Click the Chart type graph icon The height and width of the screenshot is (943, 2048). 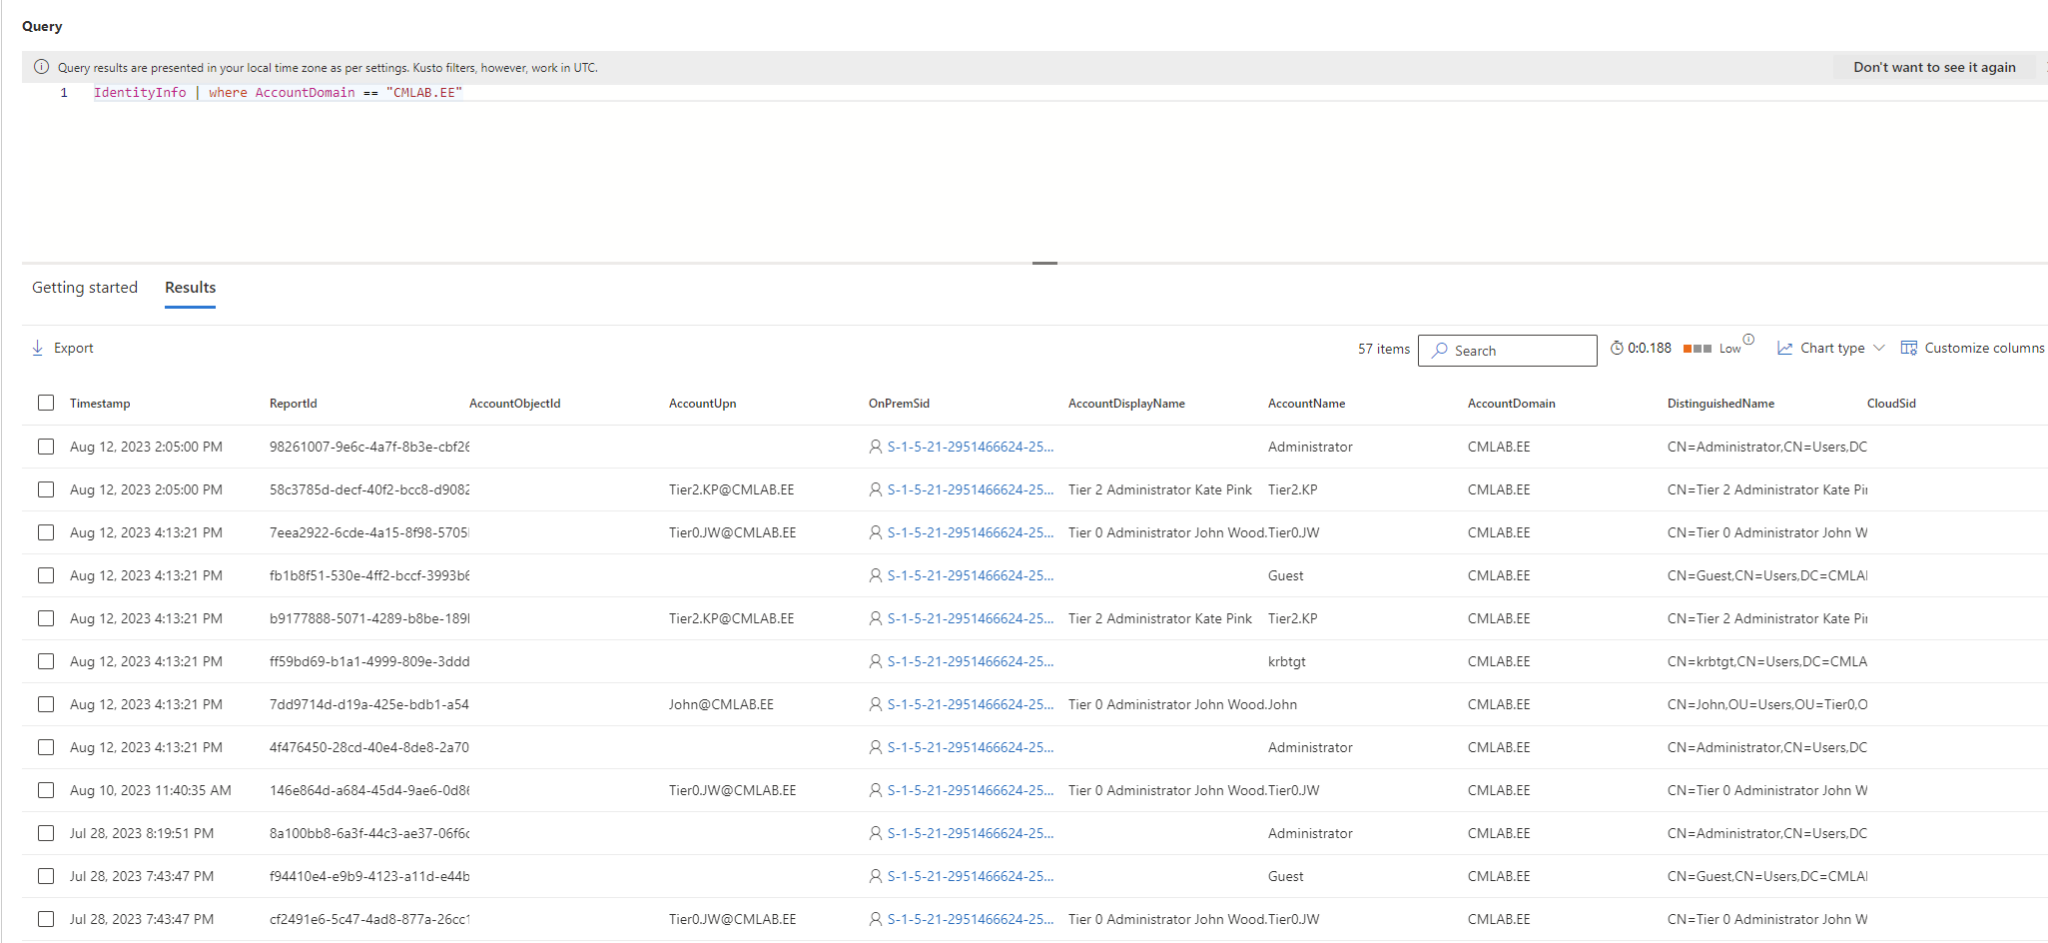coord(1785,348)
